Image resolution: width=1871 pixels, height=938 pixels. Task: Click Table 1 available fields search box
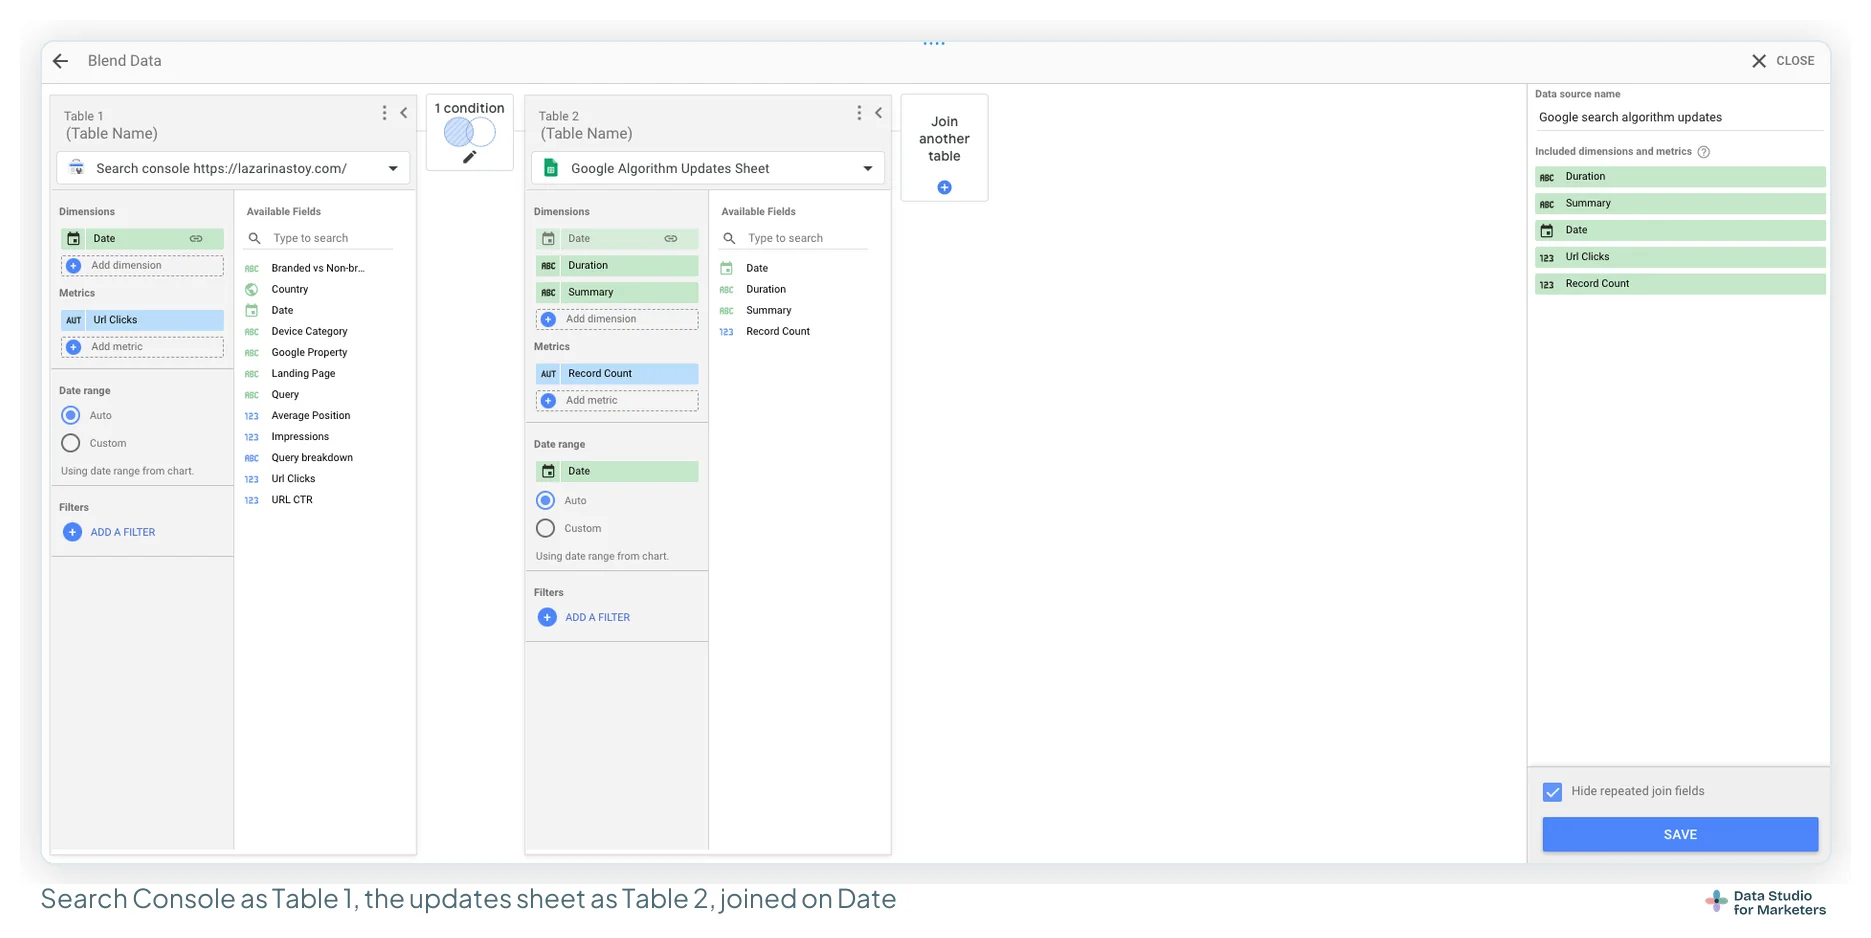pos(320,238)
